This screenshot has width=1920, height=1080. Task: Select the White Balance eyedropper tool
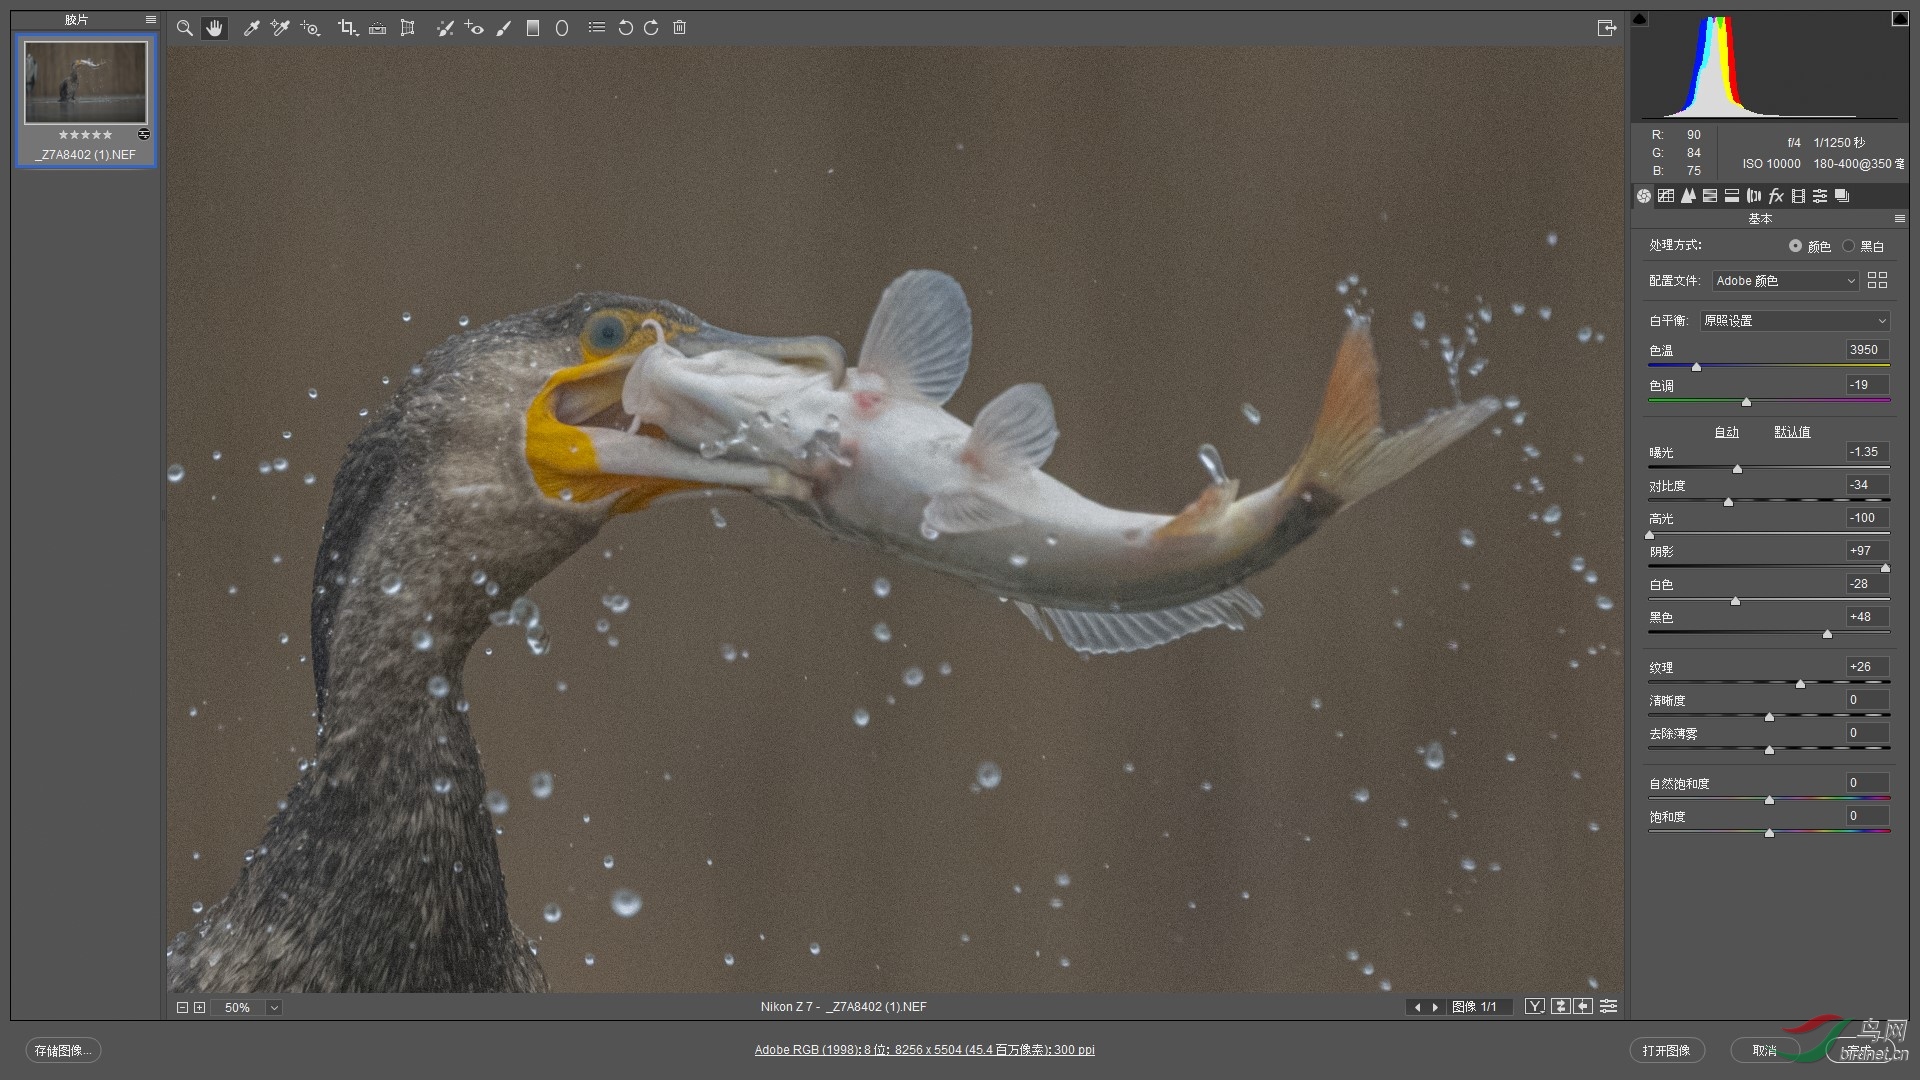coord(251,28)
